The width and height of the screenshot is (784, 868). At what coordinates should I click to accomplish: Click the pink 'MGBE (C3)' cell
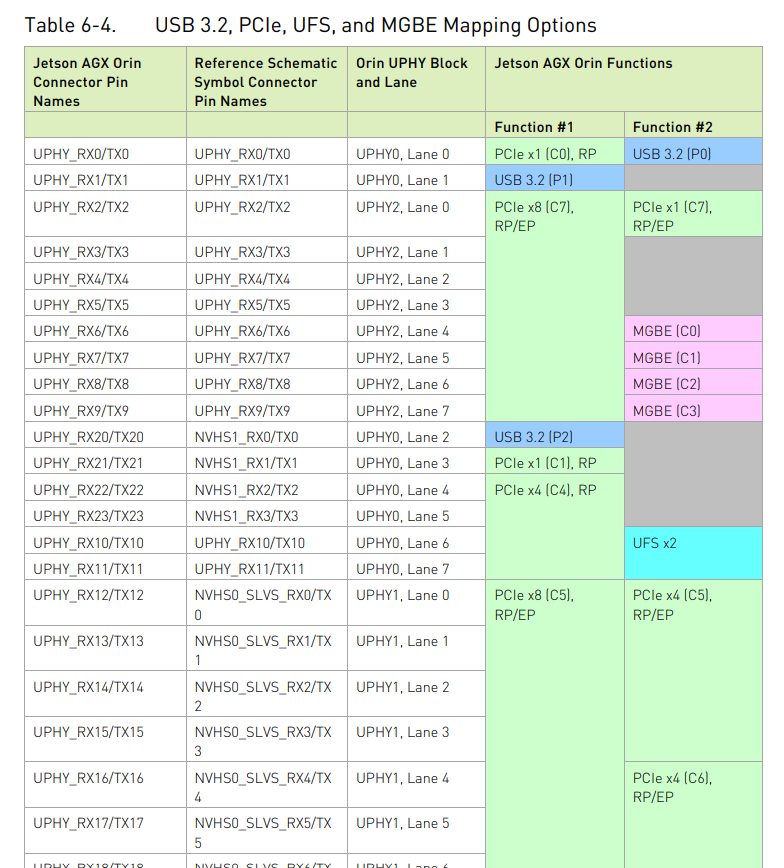693,409
